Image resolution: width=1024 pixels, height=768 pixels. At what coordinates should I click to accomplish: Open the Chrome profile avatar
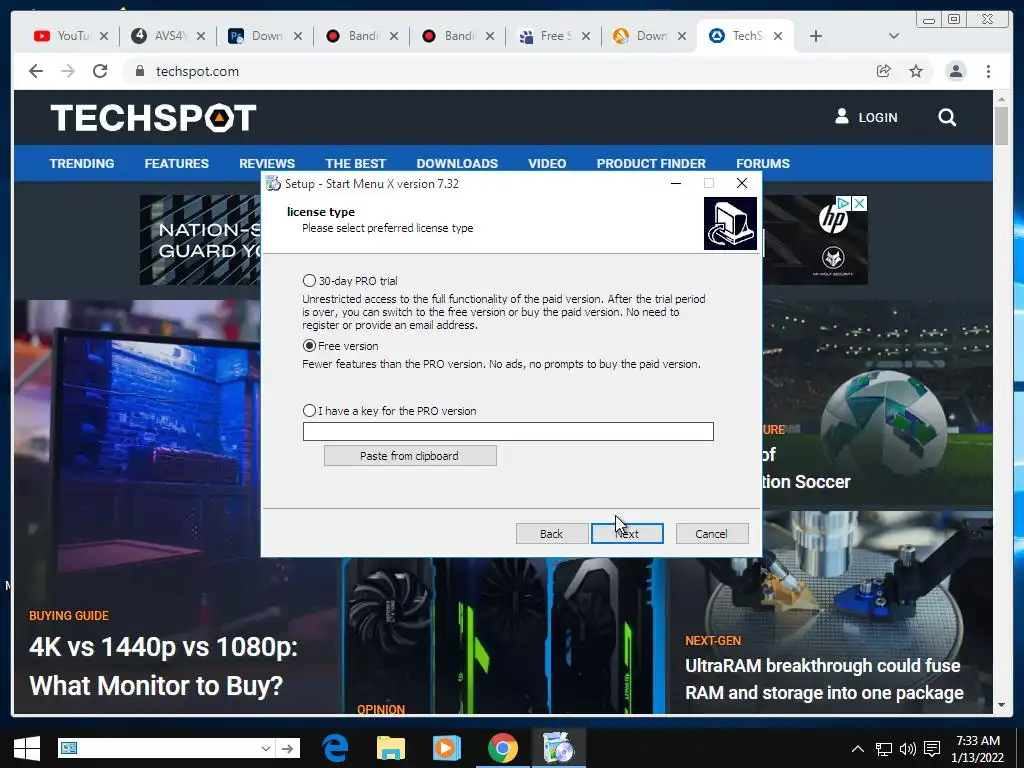click(955, 71)
